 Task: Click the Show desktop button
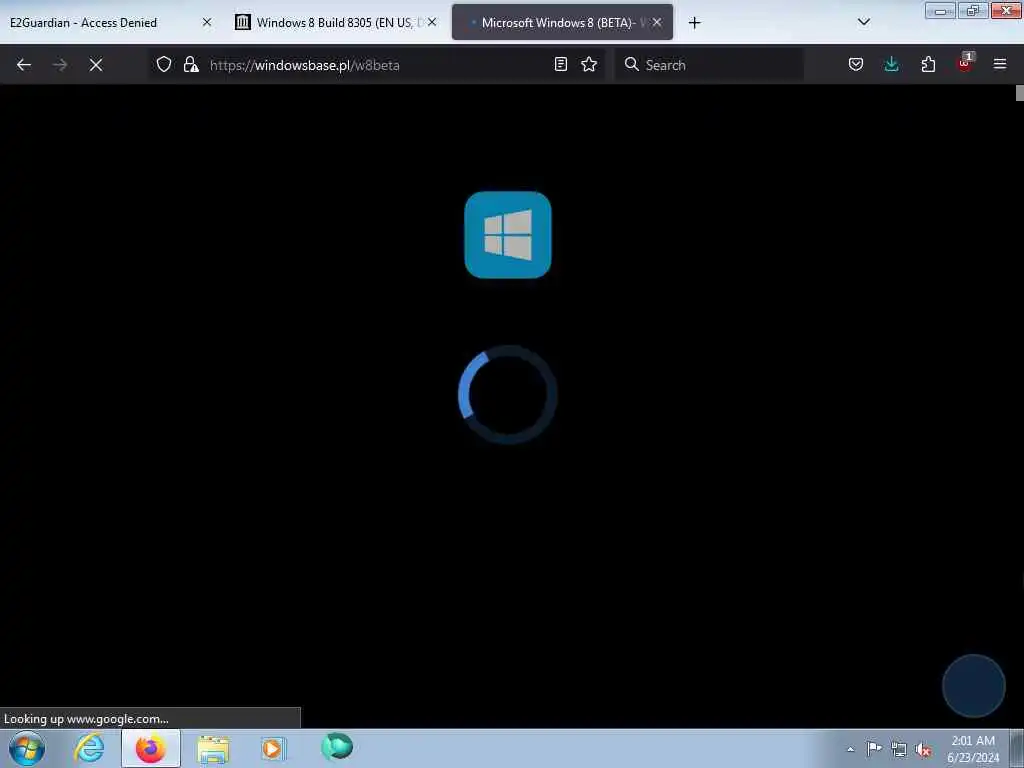[1018, 748]
